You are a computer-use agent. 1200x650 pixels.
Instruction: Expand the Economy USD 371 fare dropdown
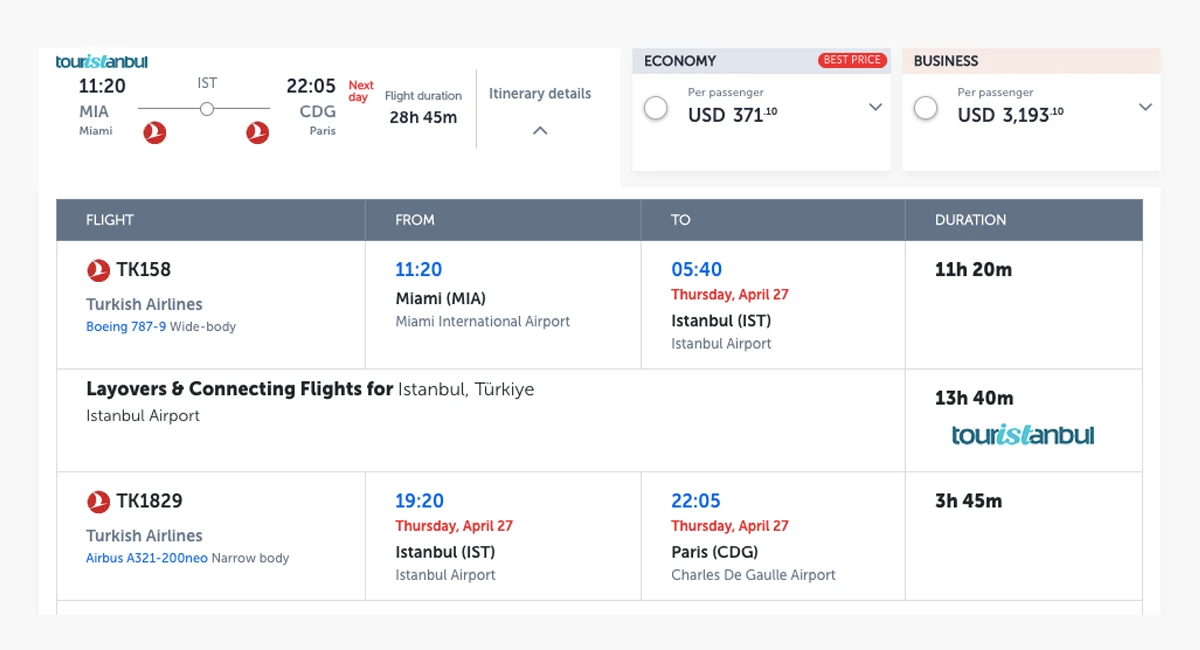pyautogui.click(x=875, y=107)
